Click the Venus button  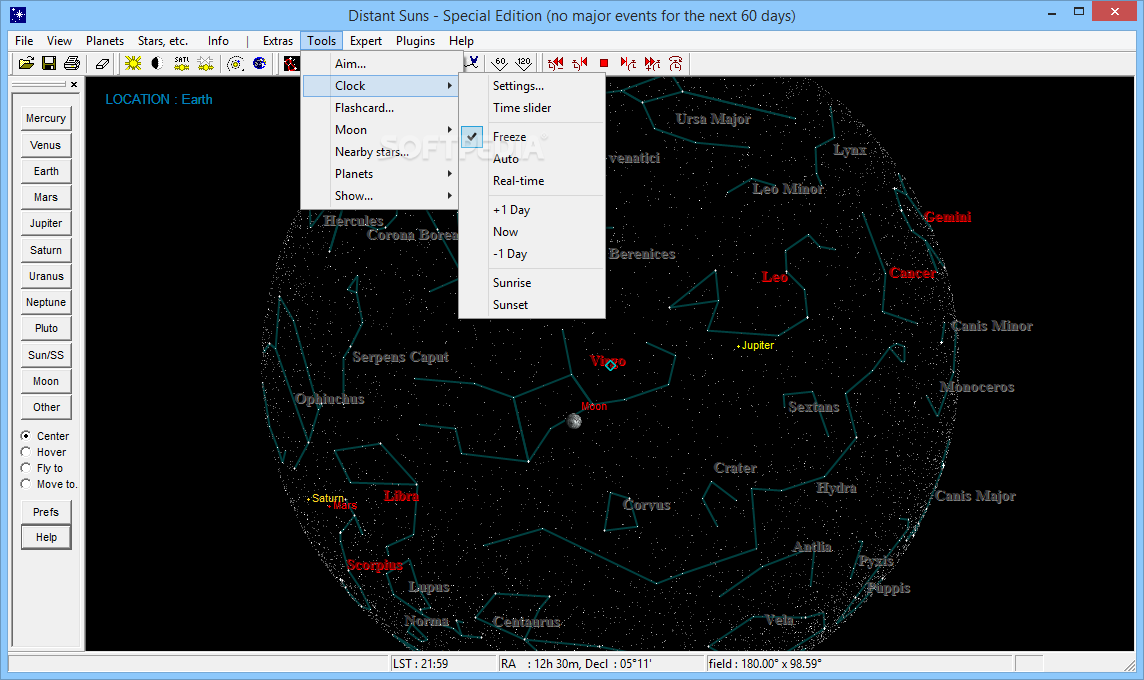tap(46, 145)
